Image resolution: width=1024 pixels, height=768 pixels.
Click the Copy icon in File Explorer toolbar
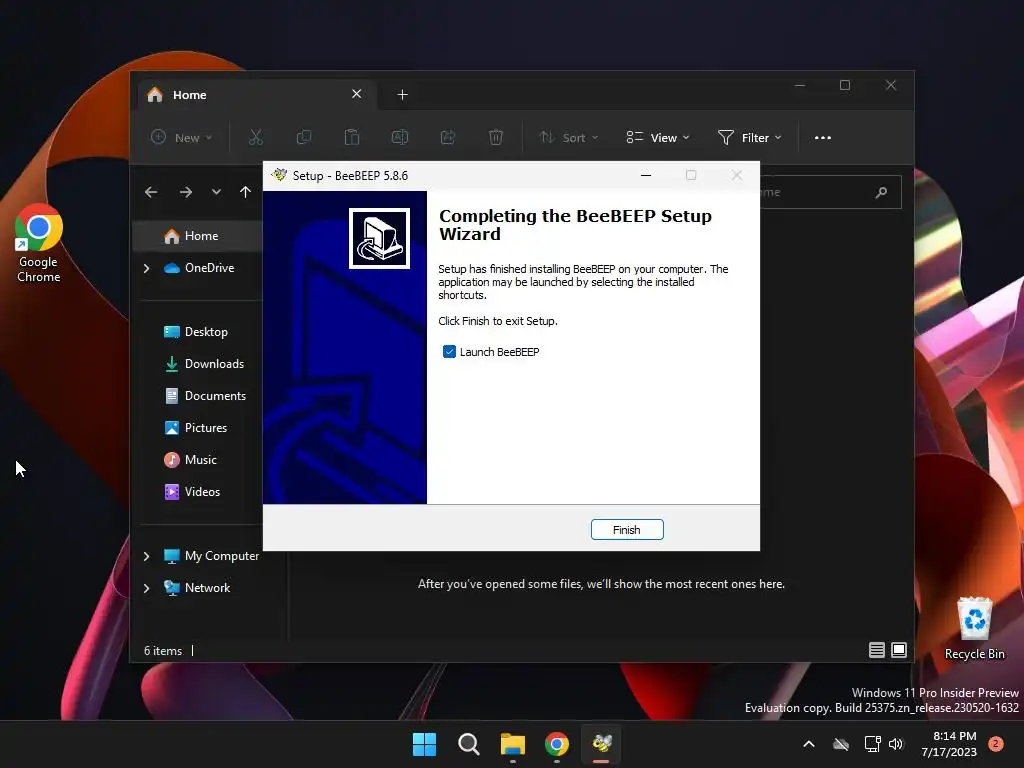(304, 137)
